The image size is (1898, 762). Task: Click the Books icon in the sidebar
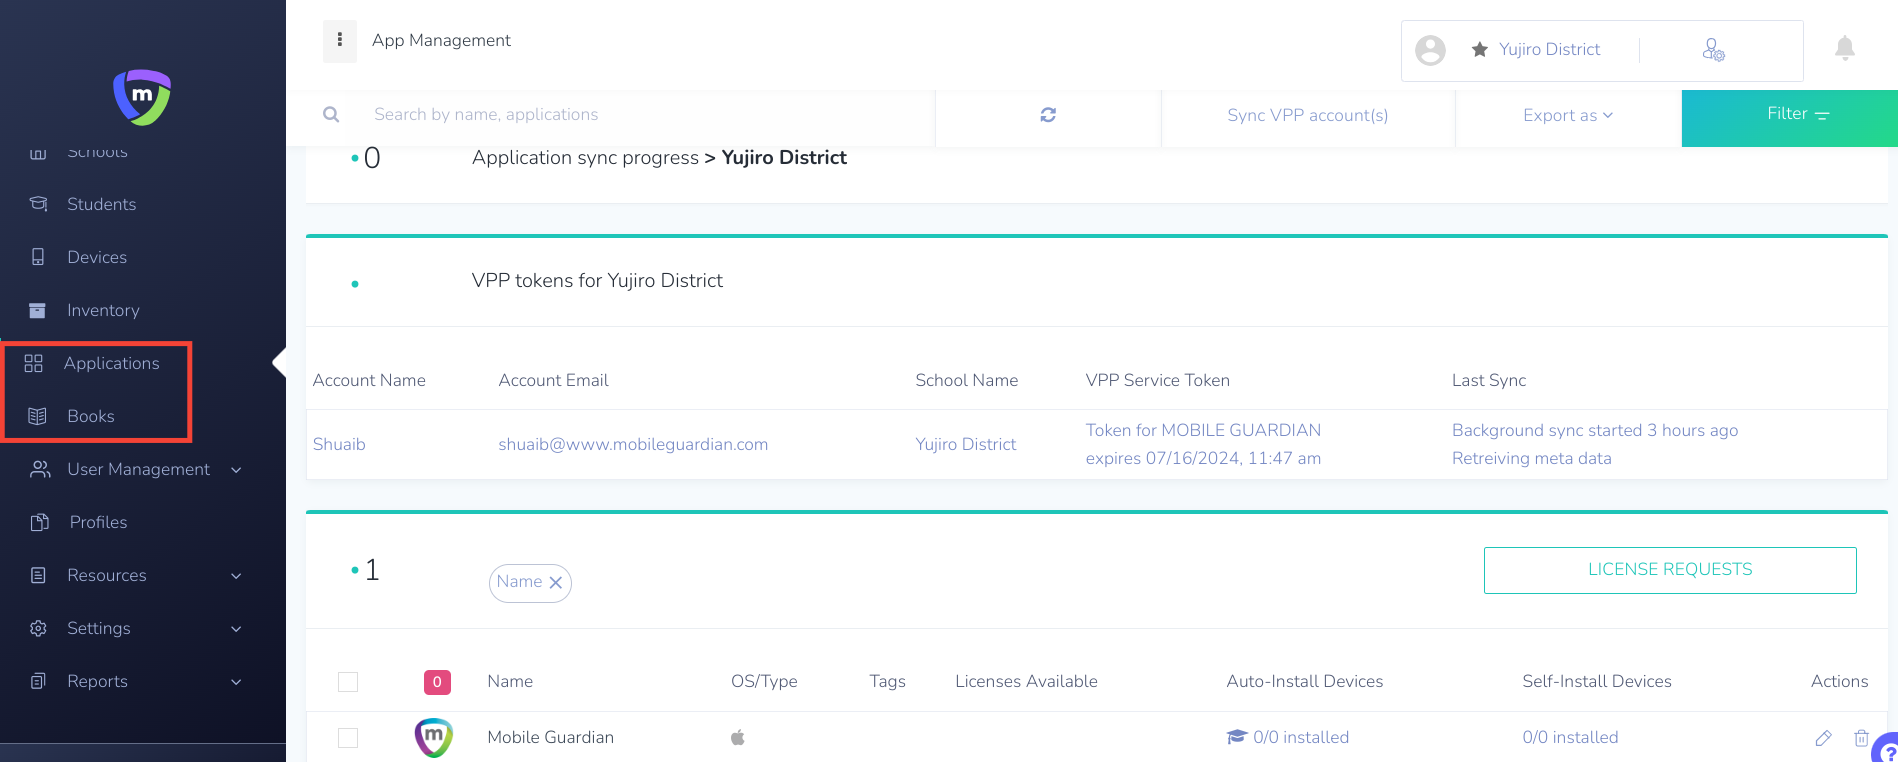[38, 416]
